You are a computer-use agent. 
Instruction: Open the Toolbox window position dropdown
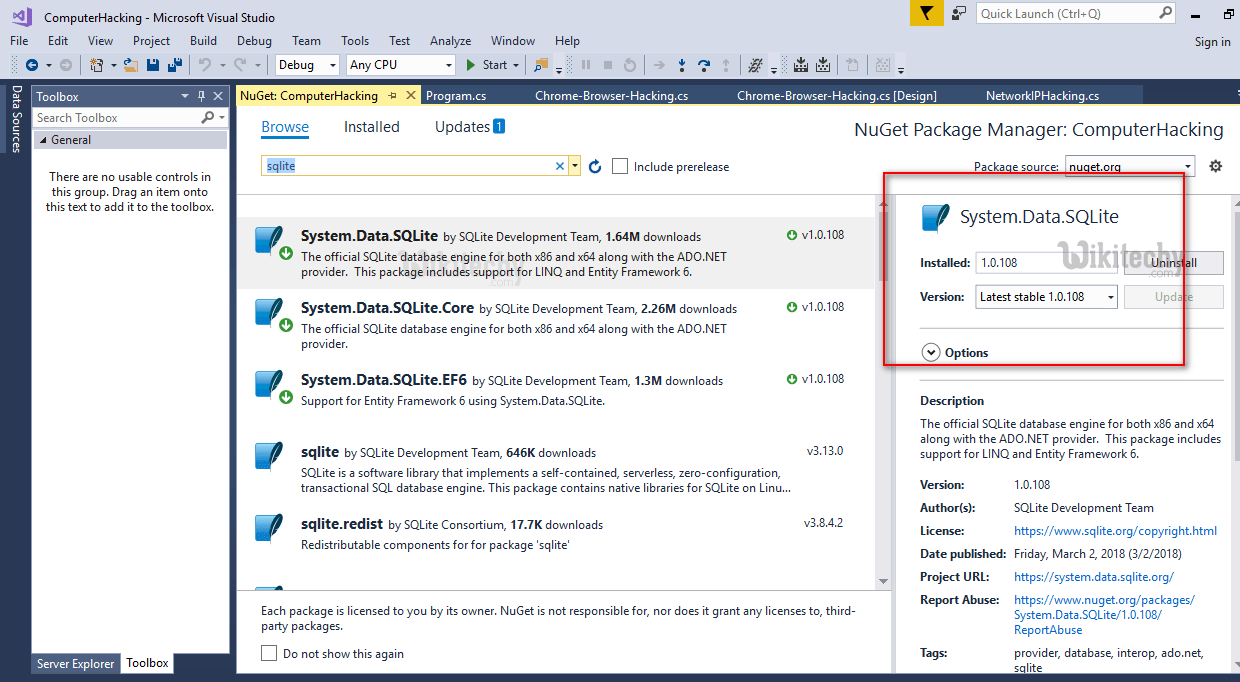click(185, 96)
